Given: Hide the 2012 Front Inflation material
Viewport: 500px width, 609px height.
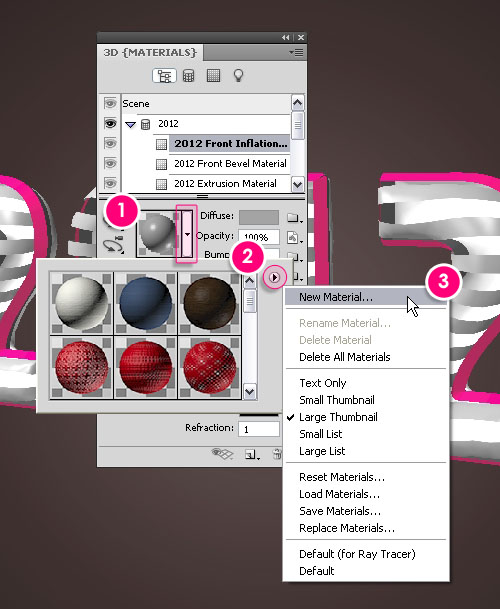Looking at the screenshot, I should (110, 143).
